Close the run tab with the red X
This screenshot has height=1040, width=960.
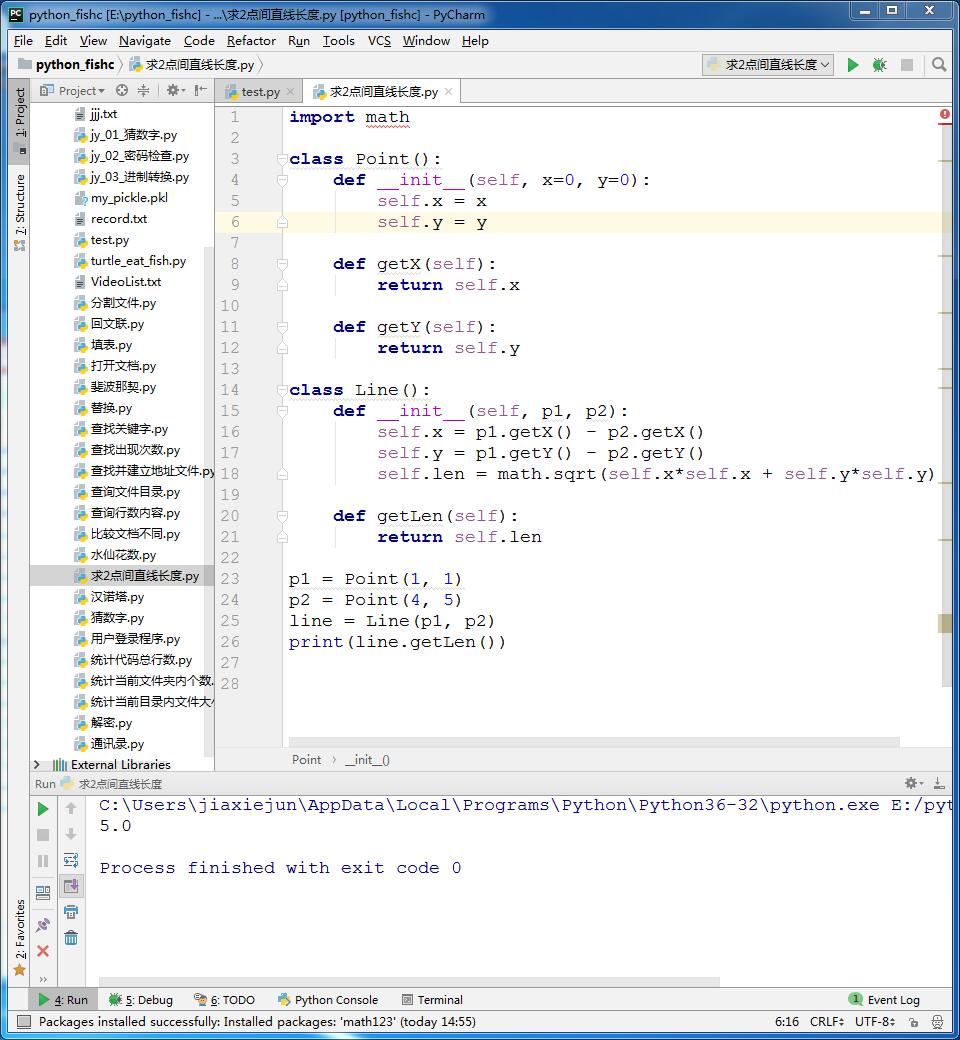point(43,951)
